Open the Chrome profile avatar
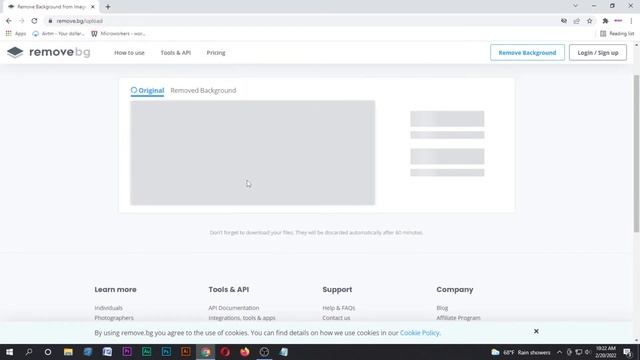The image size is (640, 360). click(x=618, y=21)
